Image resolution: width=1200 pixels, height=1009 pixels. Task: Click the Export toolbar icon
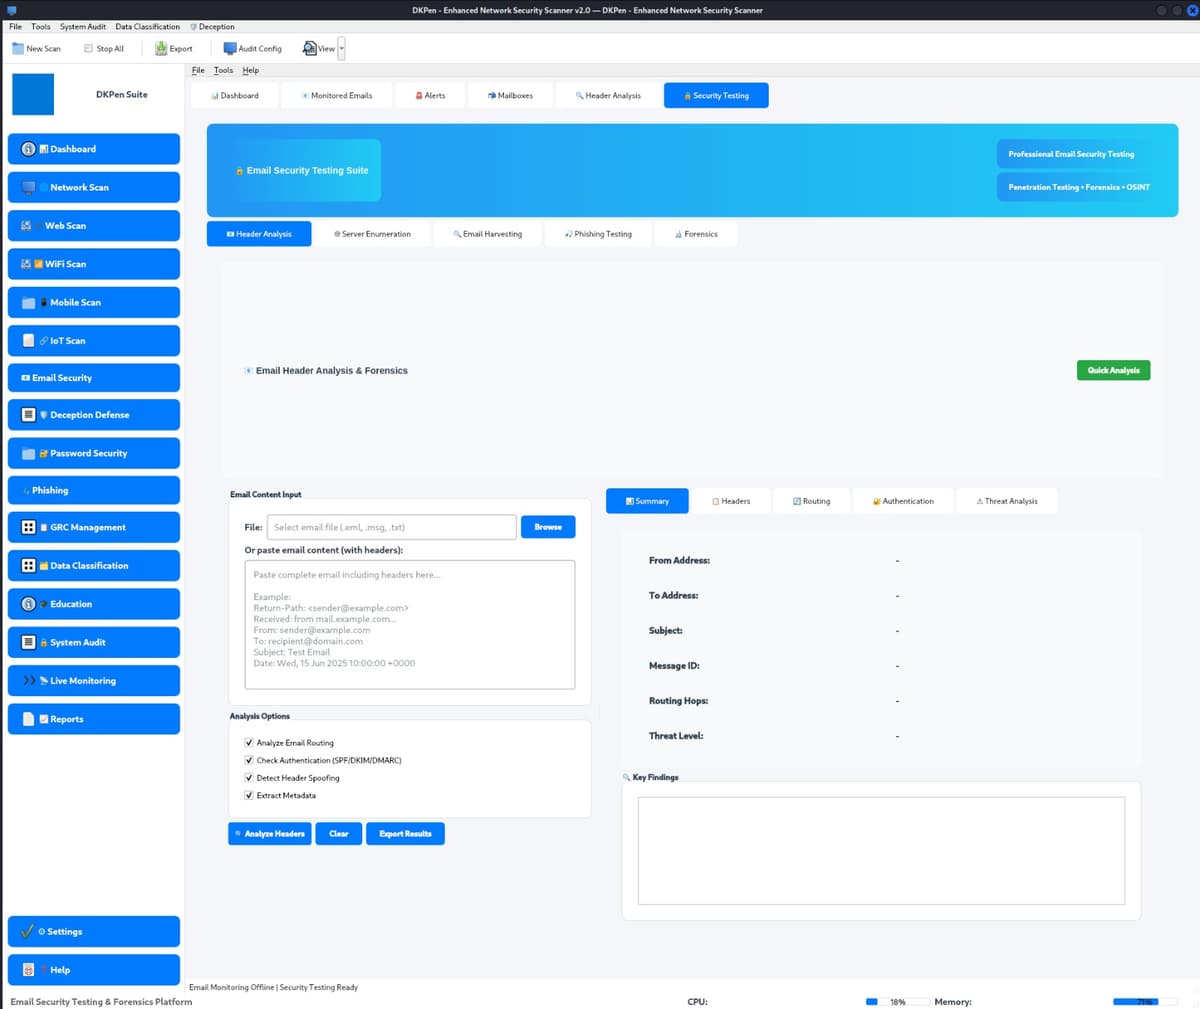pyautogui.click(x=161, y=48)
